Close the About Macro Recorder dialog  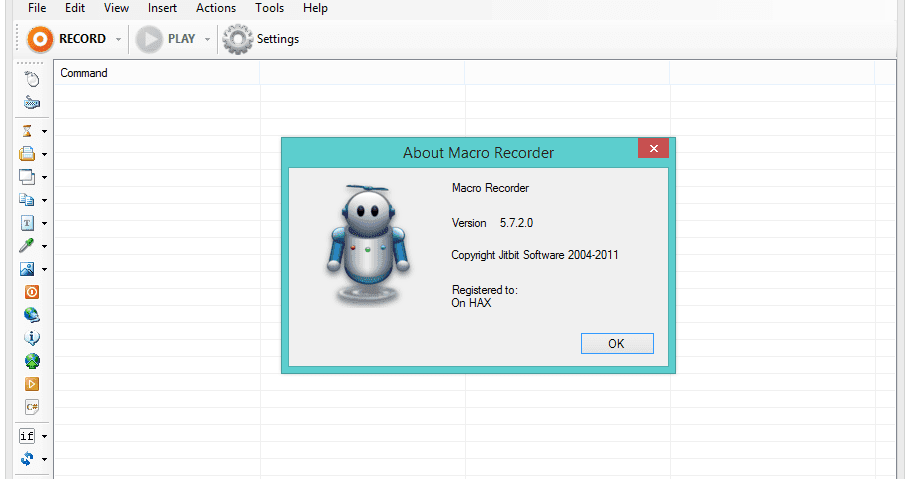(654, 148)
